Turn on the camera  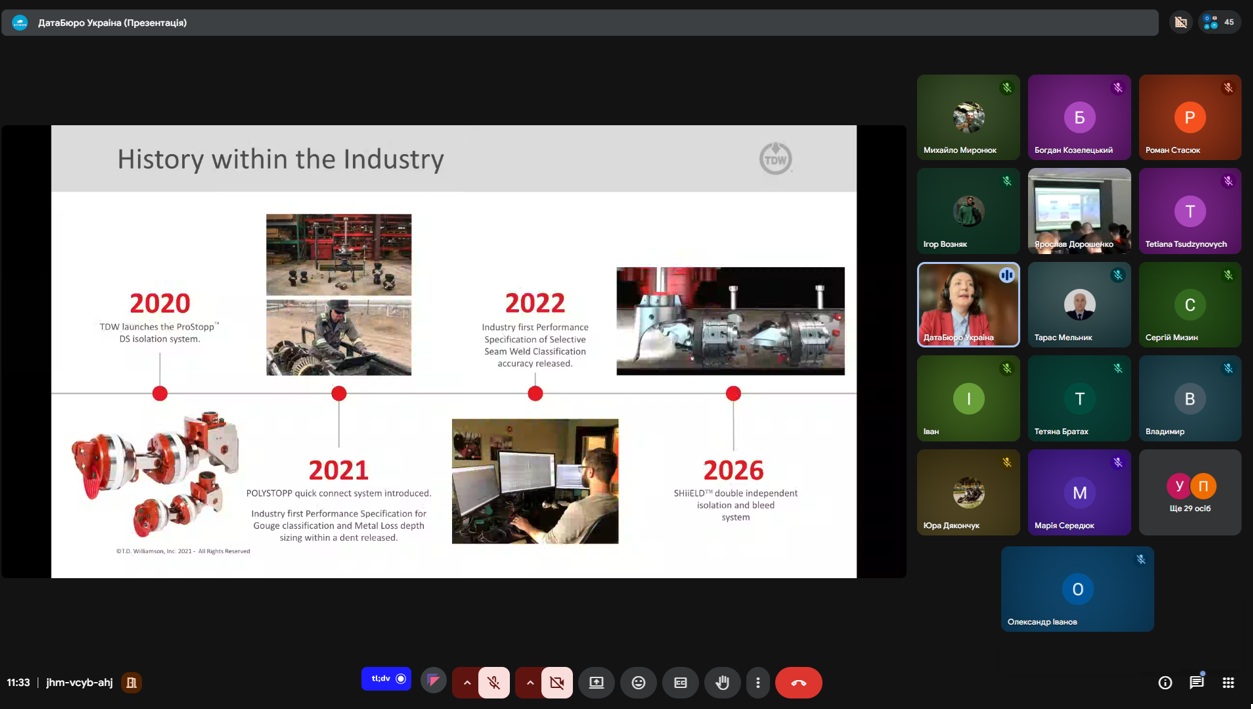pyautogui.click(x=557, y=682)
